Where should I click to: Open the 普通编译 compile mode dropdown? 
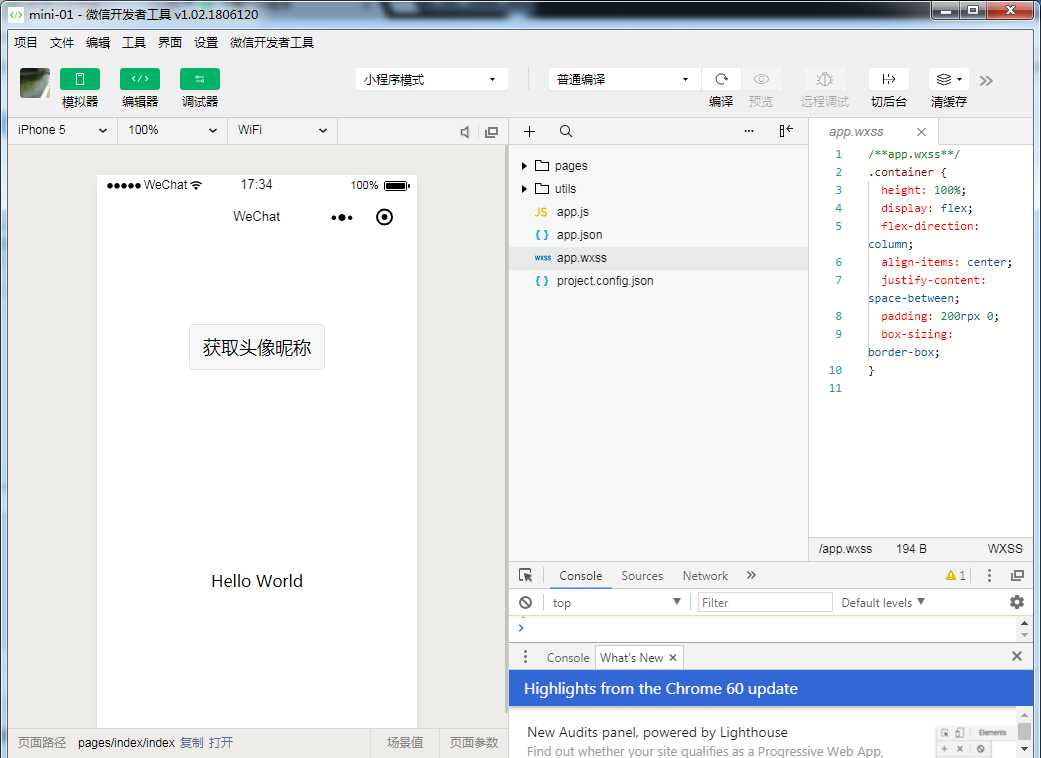(624, 79)
